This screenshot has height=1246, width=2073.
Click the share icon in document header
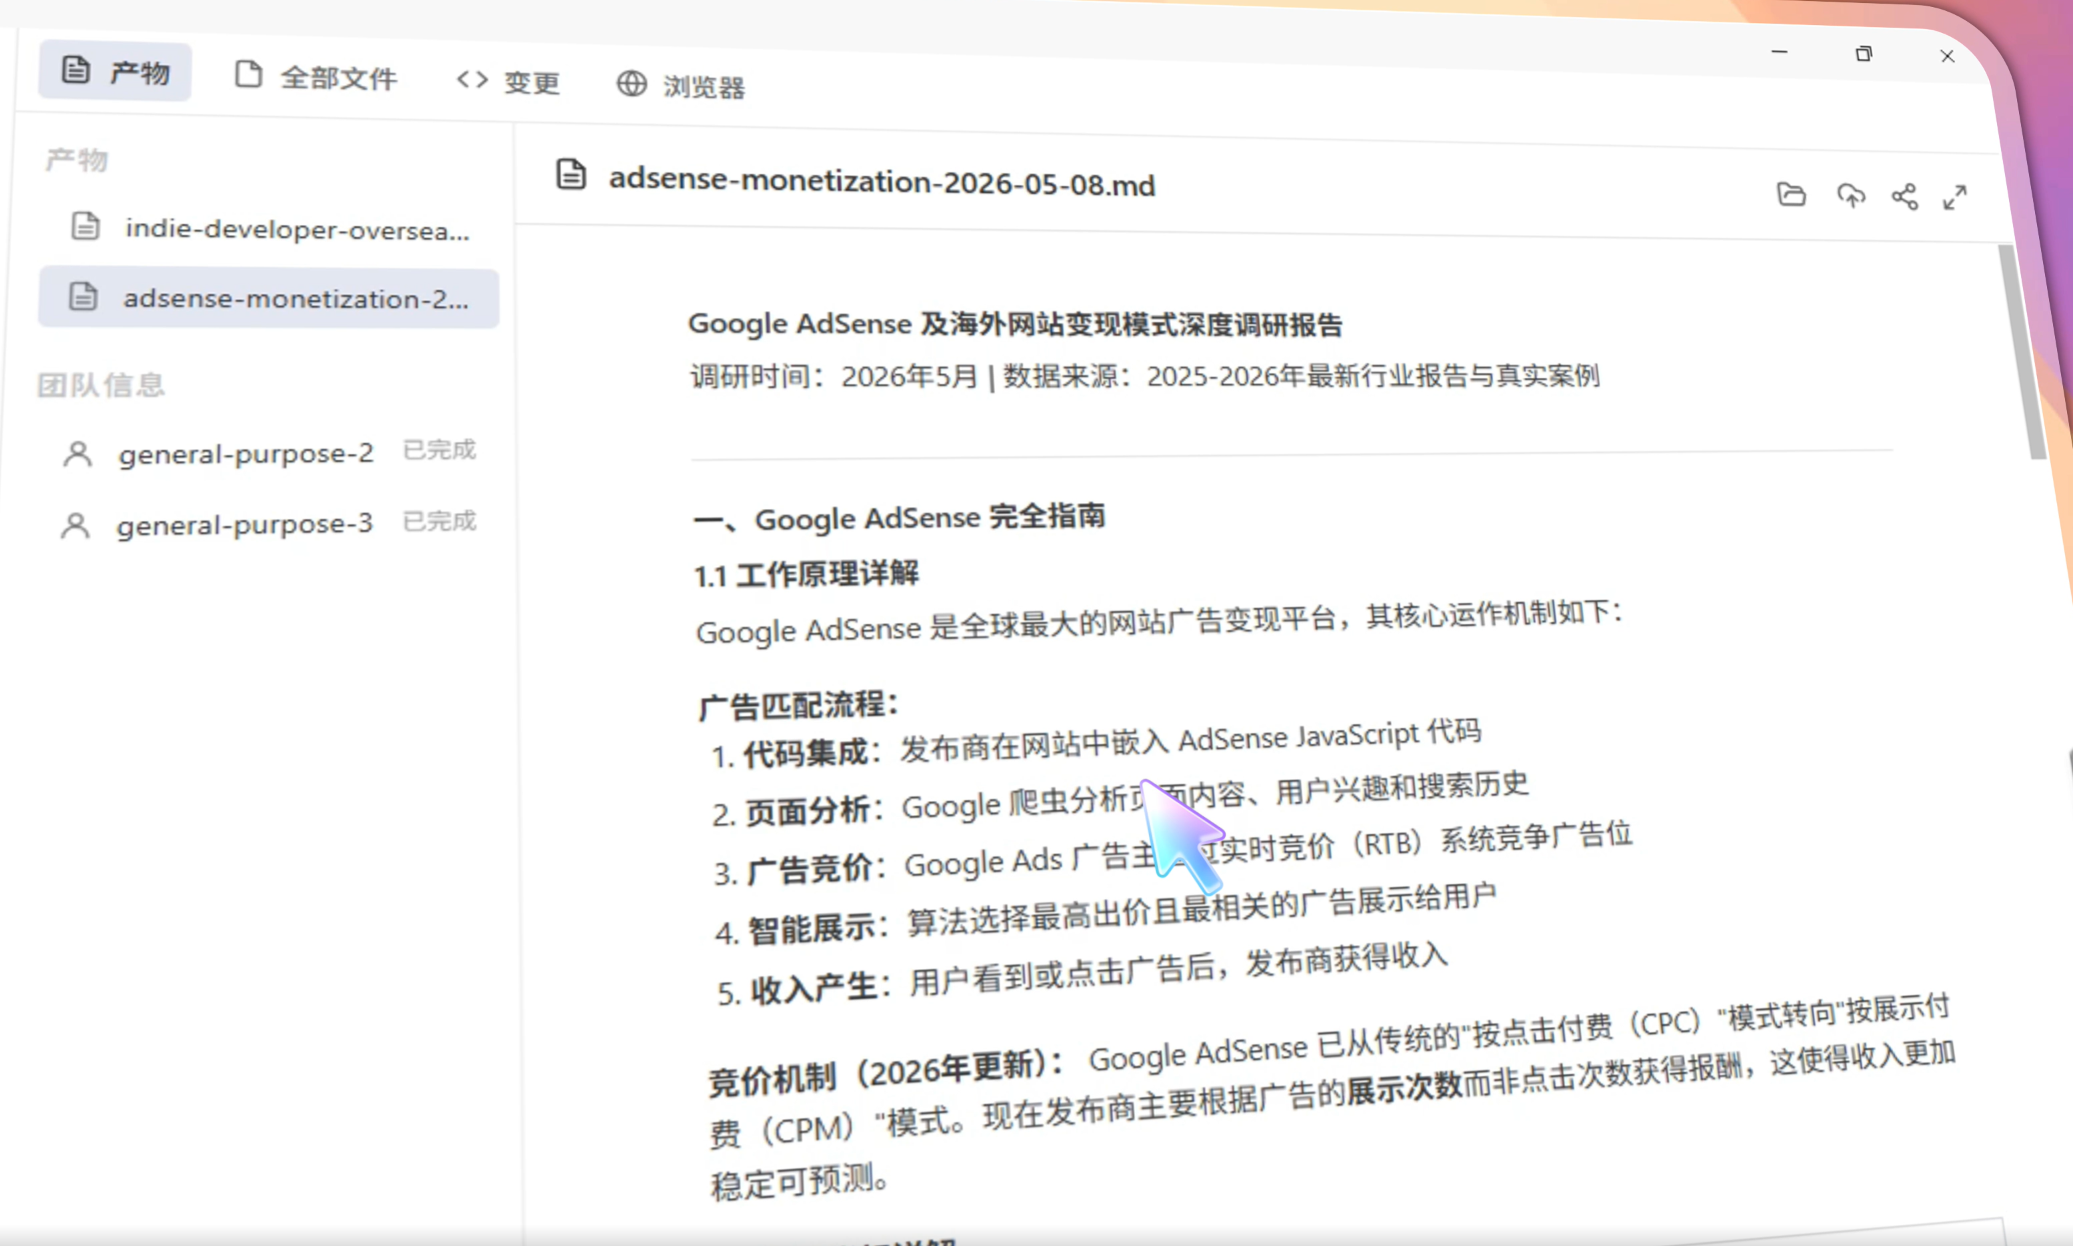coord(1904,197)
